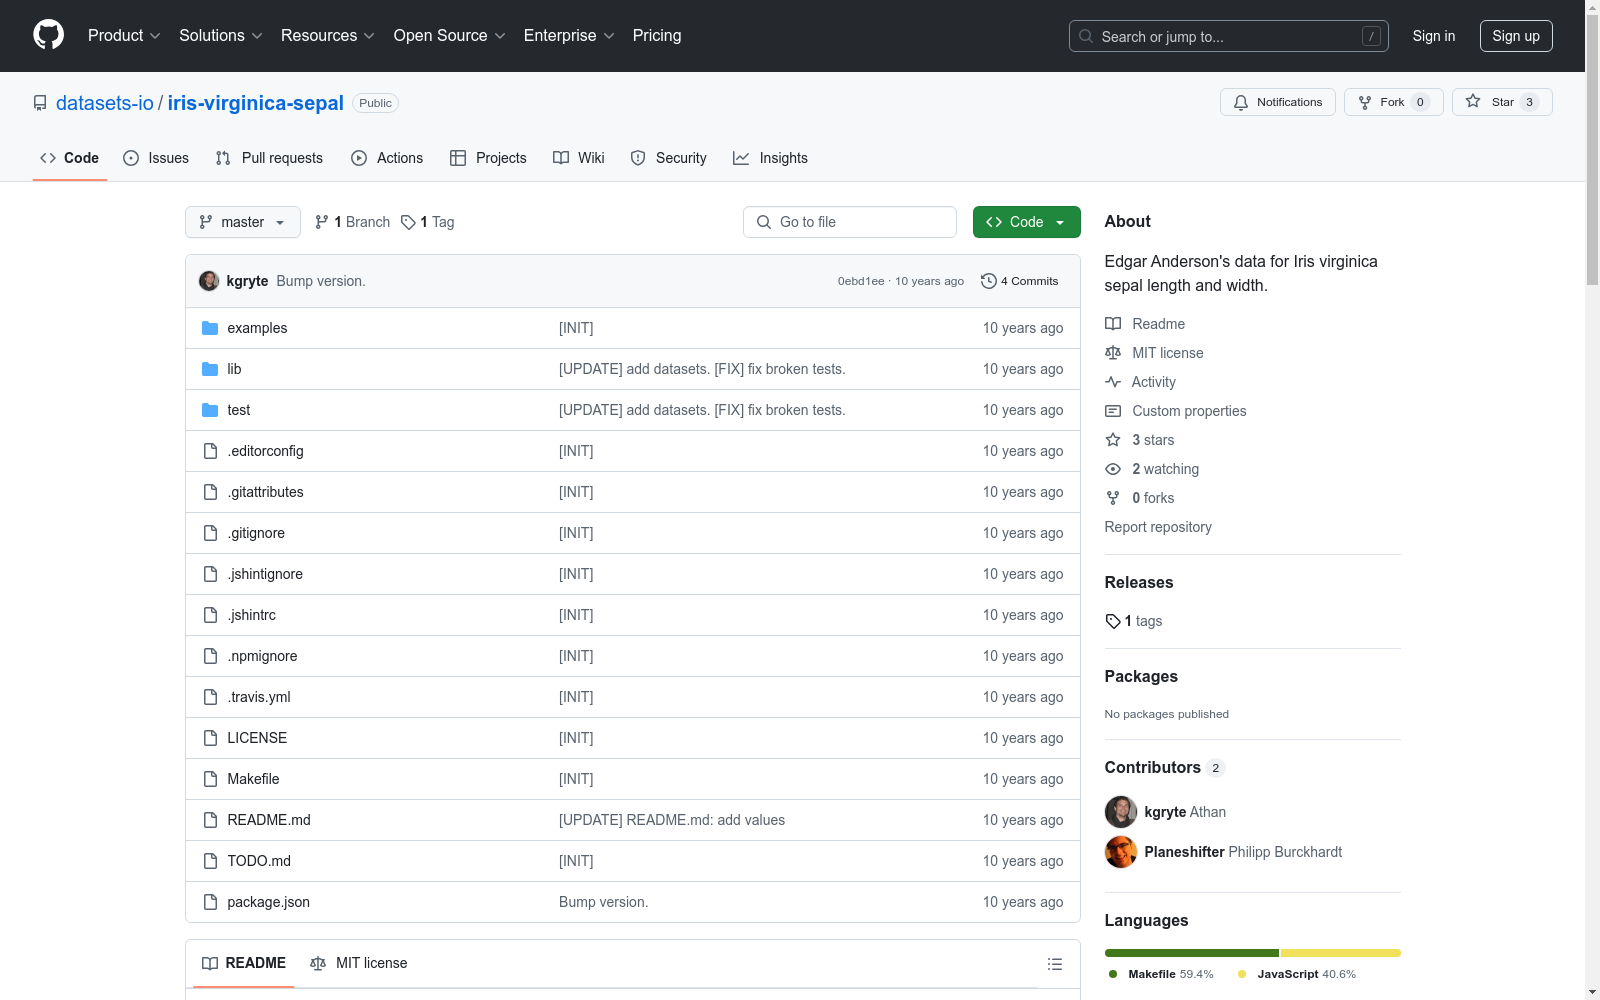Expand the Product menu
Screen dimensions: 1600x1000
tap(124, 35)
